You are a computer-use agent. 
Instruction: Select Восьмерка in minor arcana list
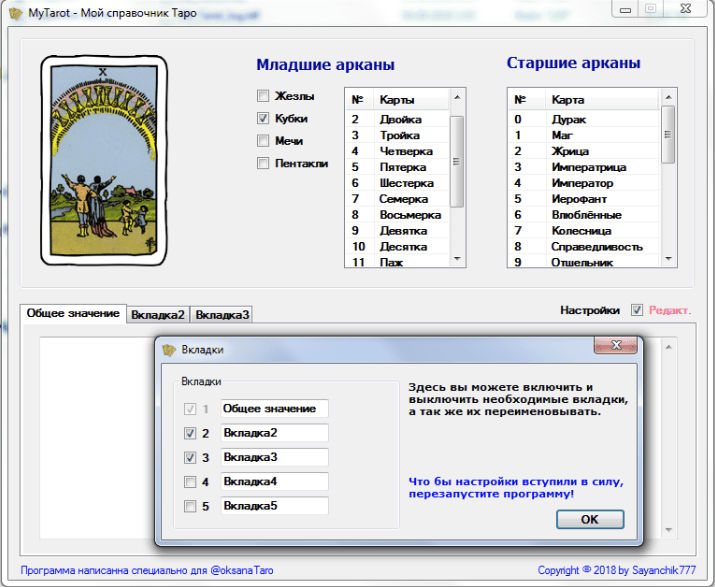[x=398, y=215]
